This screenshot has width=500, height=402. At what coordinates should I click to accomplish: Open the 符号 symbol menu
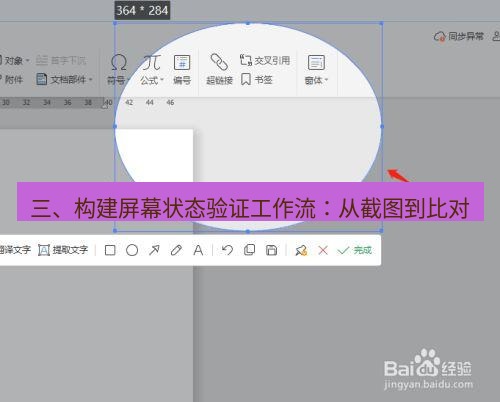tap(118, 69)
